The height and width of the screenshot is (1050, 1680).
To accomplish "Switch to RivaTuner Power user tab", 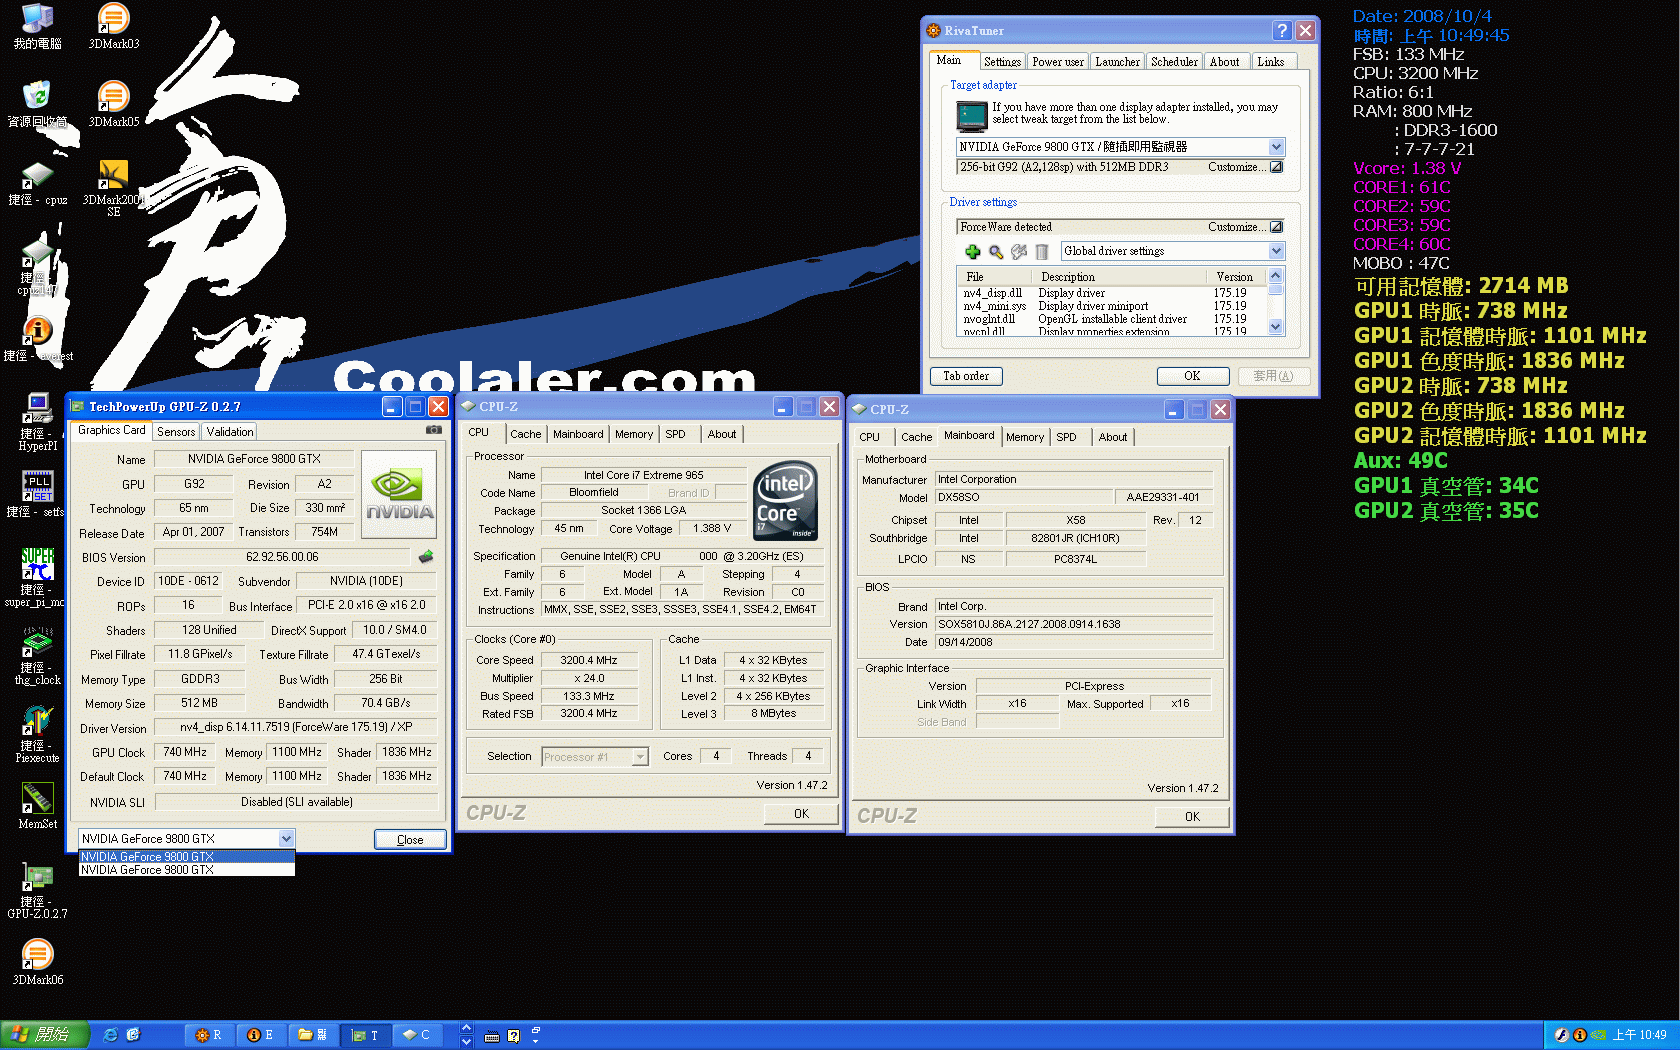I will (1058, 62).
